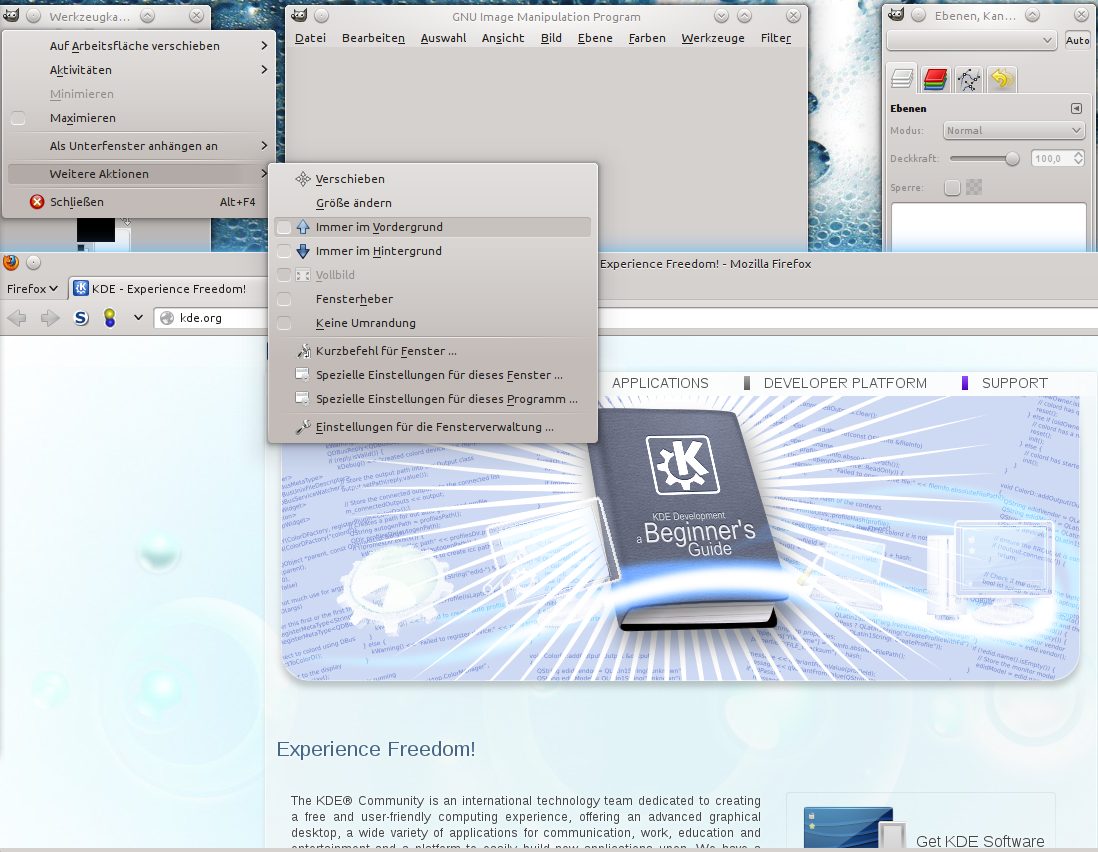The width and height of the screenshot is (1098, 852).
Task: Expand the Aktivitäten submenu arrow
Action: [264, 69]
